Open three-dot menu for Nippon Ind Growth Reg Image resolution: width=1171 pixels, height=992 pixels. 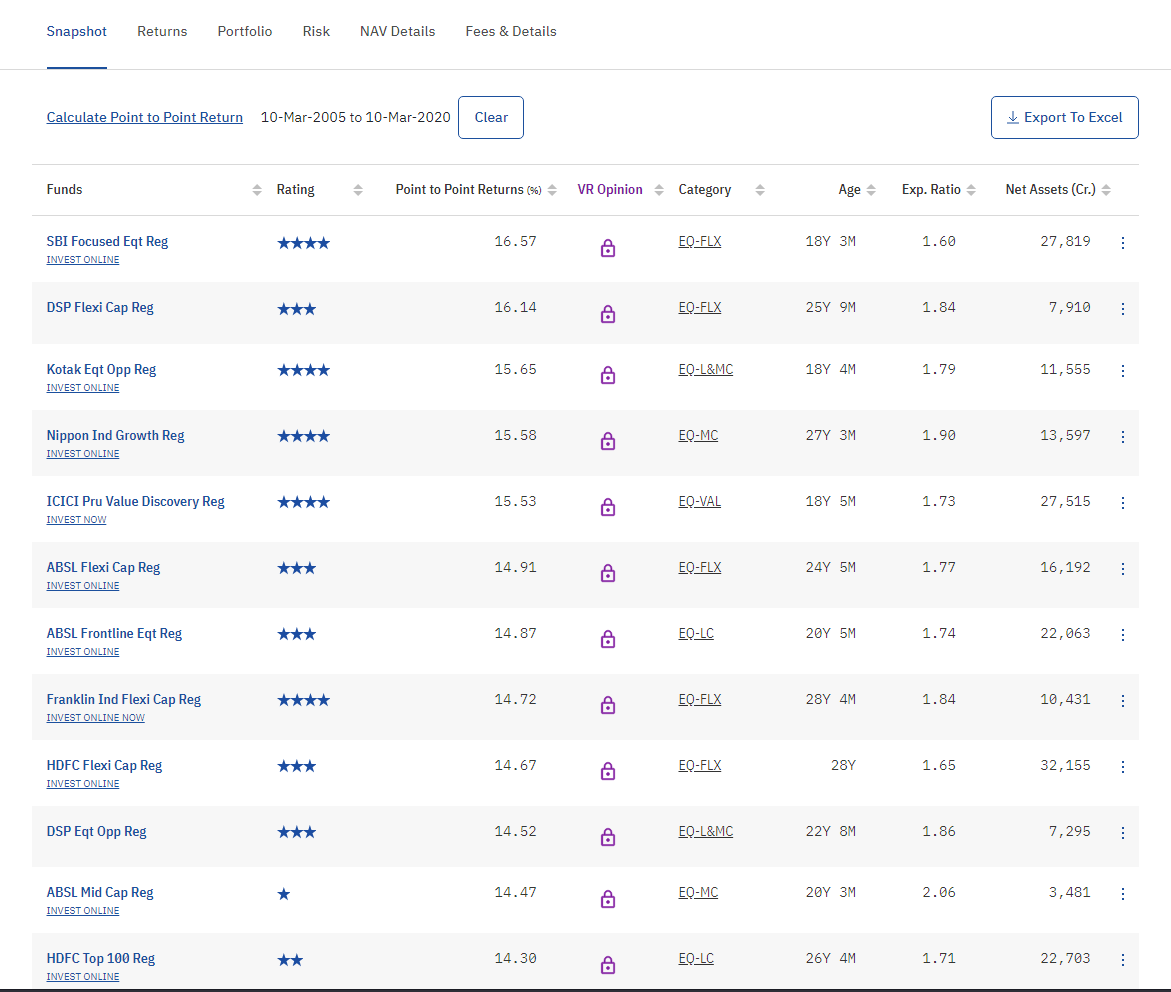pos(1122,436)
